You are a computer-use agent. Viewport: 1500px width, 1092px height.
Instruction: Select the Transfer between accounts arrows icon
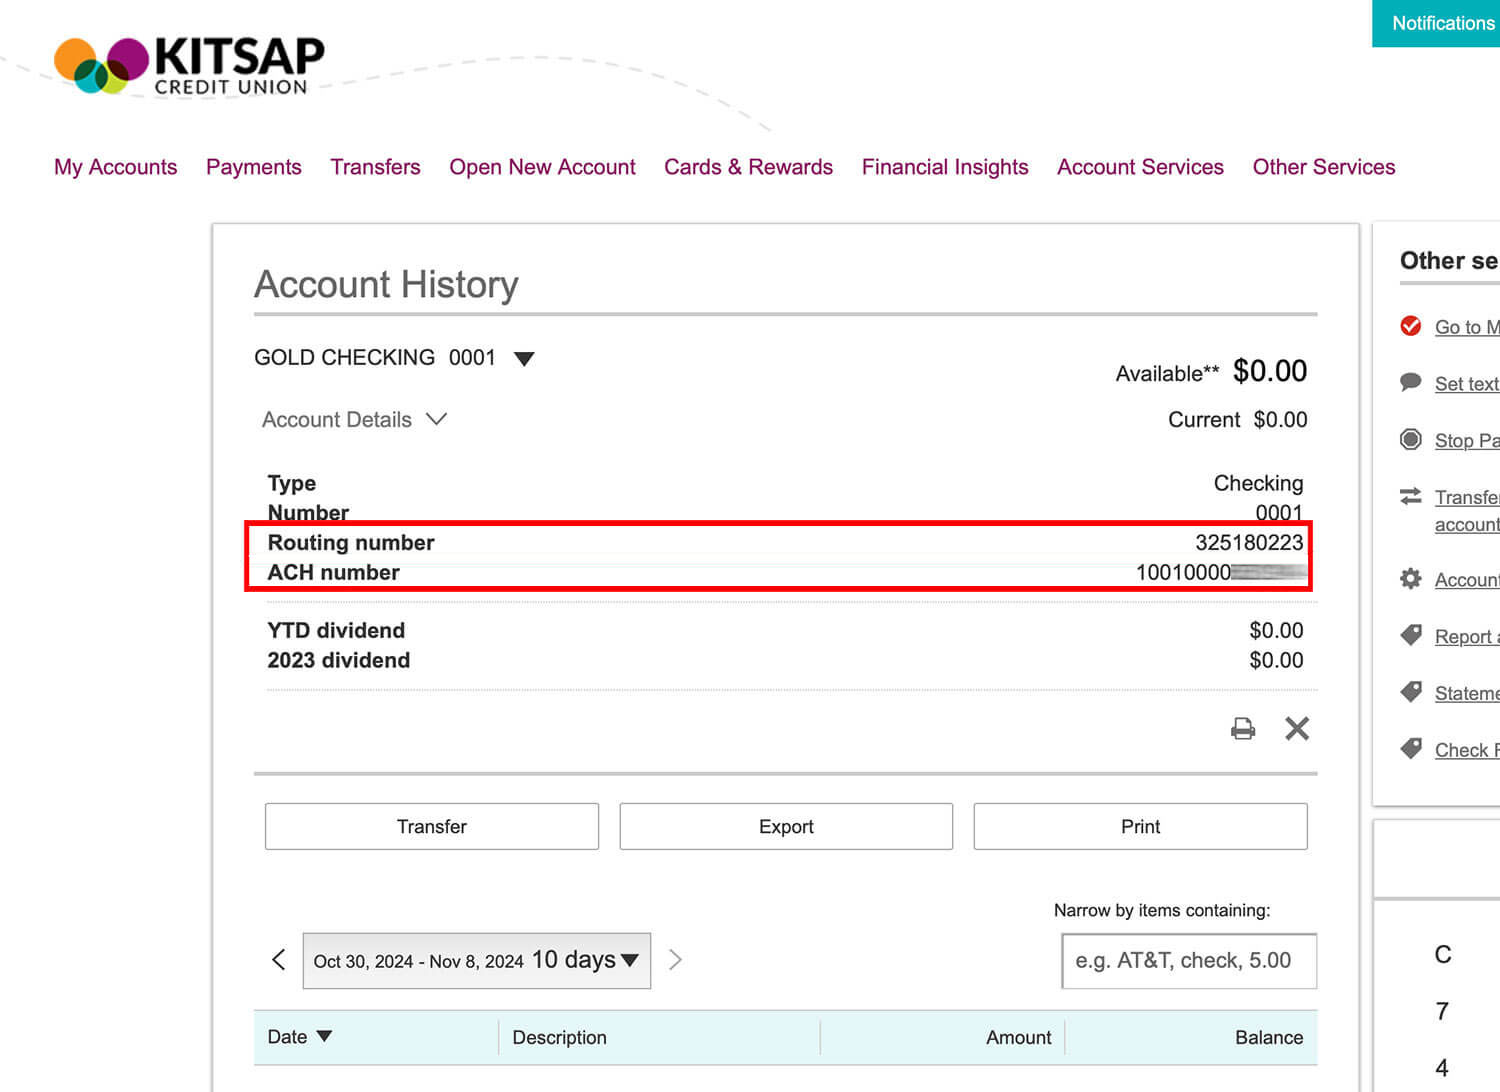1410,496
